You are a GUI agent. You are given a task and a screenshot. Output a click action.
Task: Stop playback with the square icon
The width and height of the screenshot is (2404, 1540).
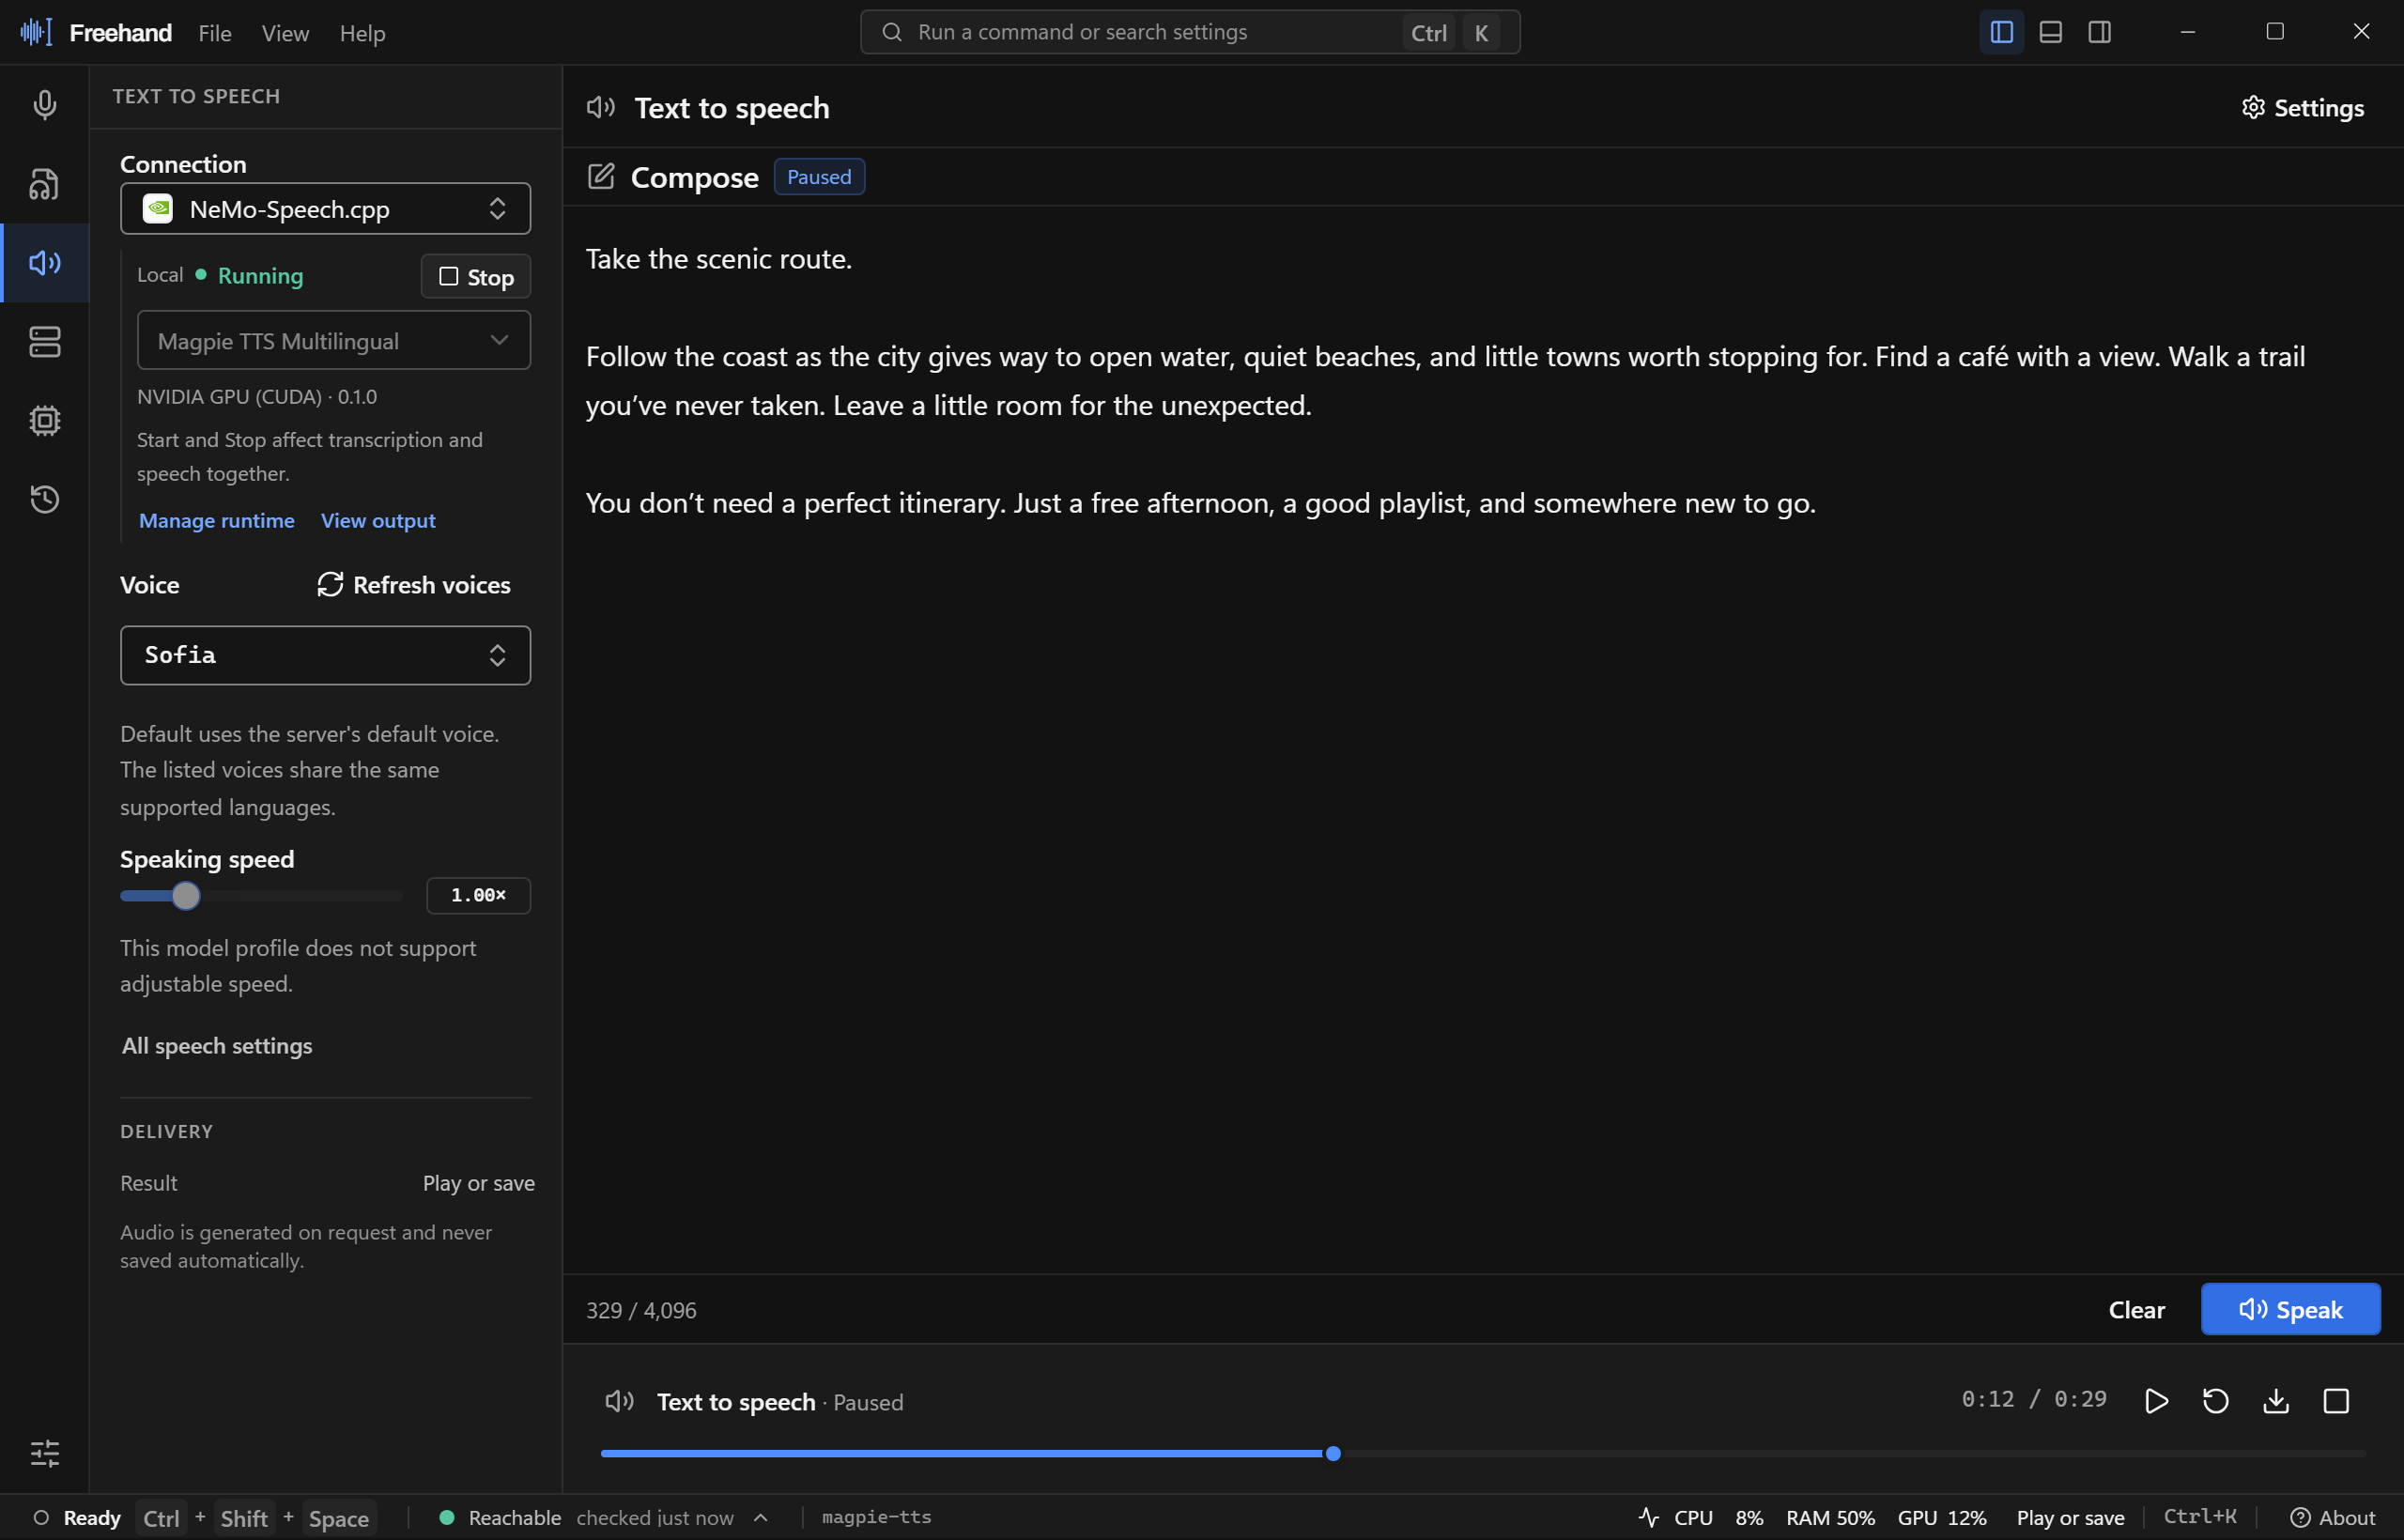[x=2336, y=1401]
